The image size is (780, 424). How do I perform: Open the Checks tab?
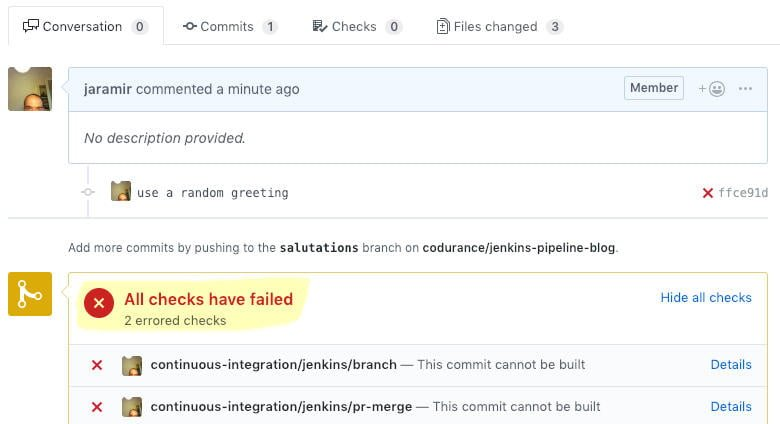point(356,26)
